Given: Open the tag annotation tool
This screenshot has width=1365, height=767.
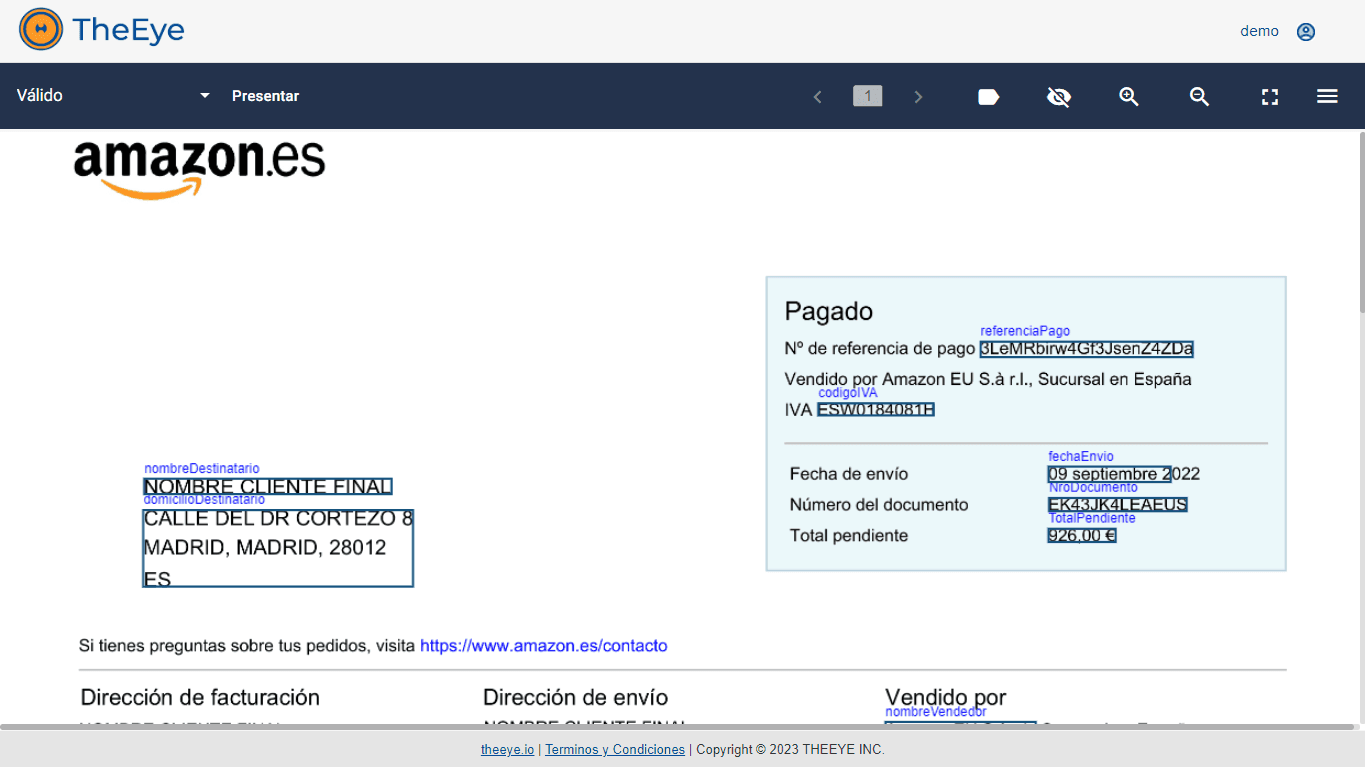Looking at the screenshot, I should (x=988, y=96).
